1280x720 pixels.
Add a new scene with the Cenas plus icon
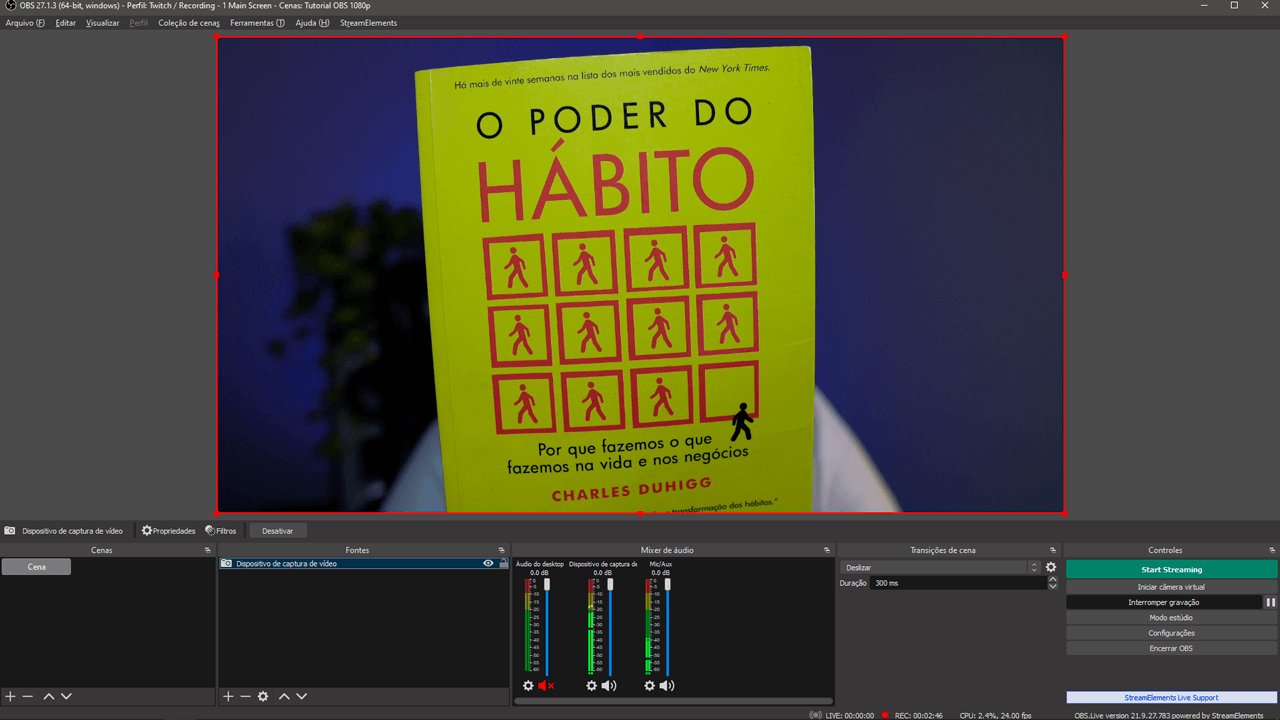10,696
